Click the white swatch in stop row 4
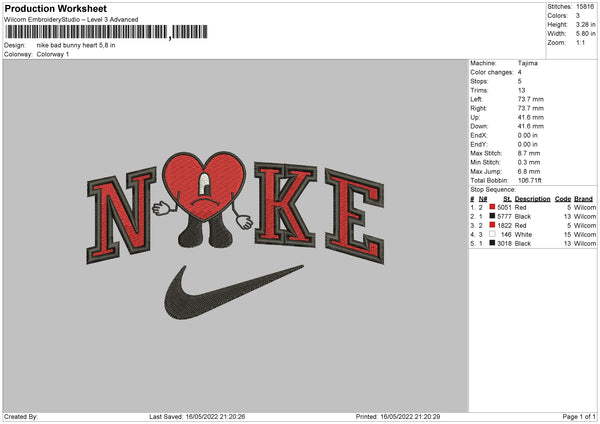This screenshot has width=600, height=424. click(x=492, y=234)
